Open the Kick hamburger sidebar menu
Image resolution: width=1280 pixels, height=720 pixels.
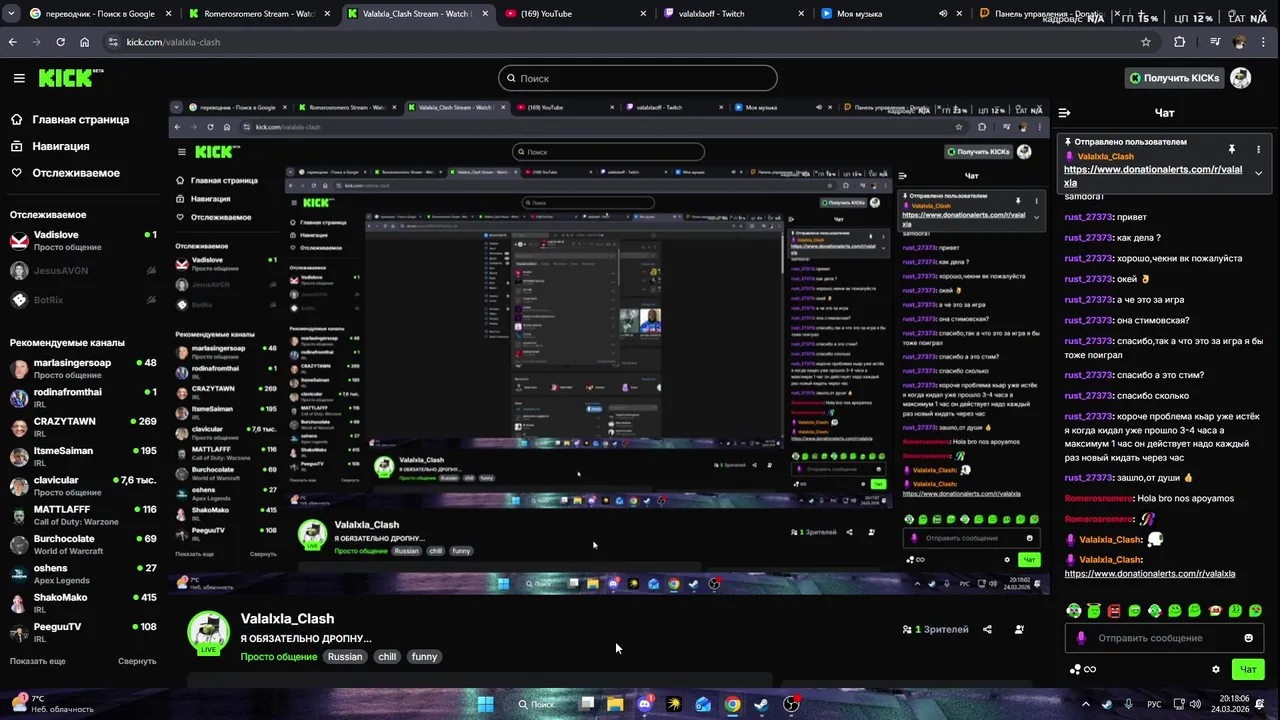pyautogui.click(x=19, y=78)
